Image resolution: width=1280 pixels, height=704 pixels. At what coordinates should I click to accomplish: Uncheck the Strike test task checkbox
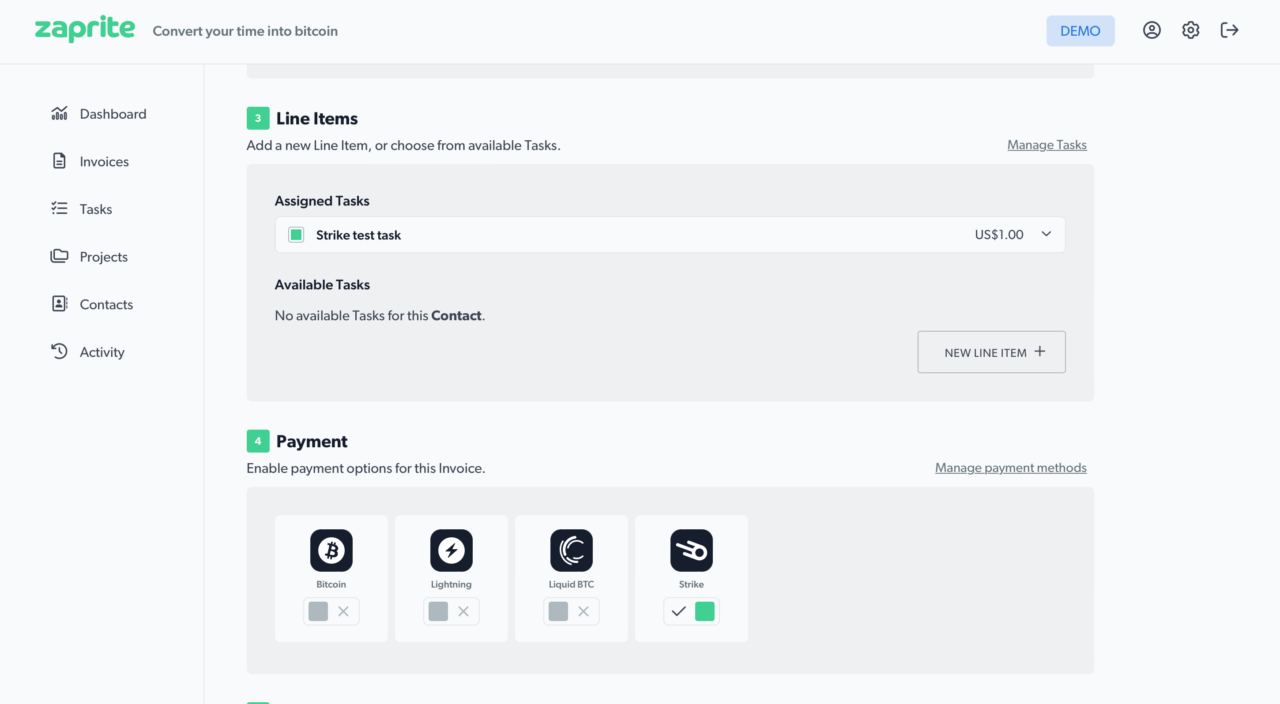point(296,235)
